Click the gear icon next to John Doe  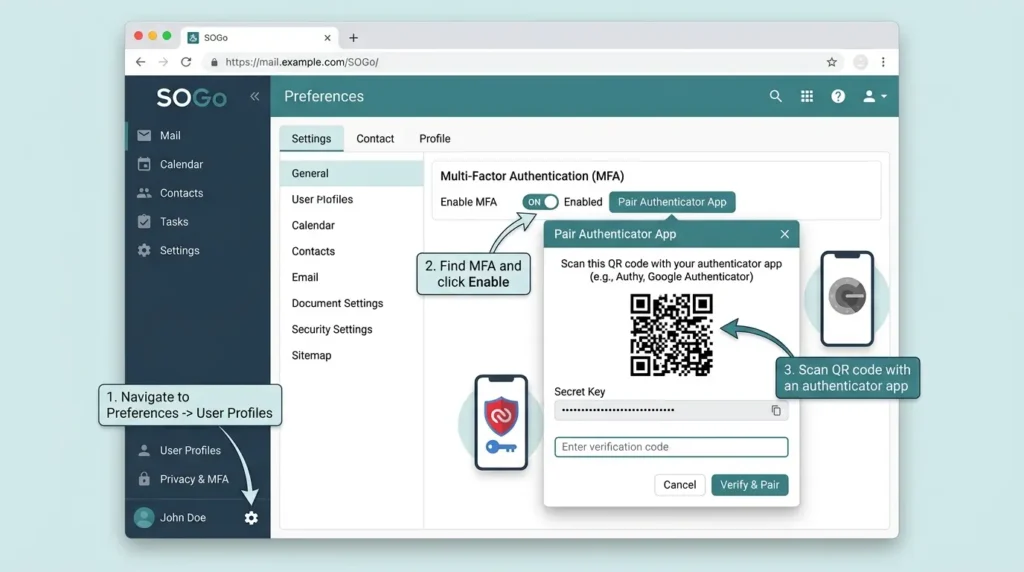(251, 518)
